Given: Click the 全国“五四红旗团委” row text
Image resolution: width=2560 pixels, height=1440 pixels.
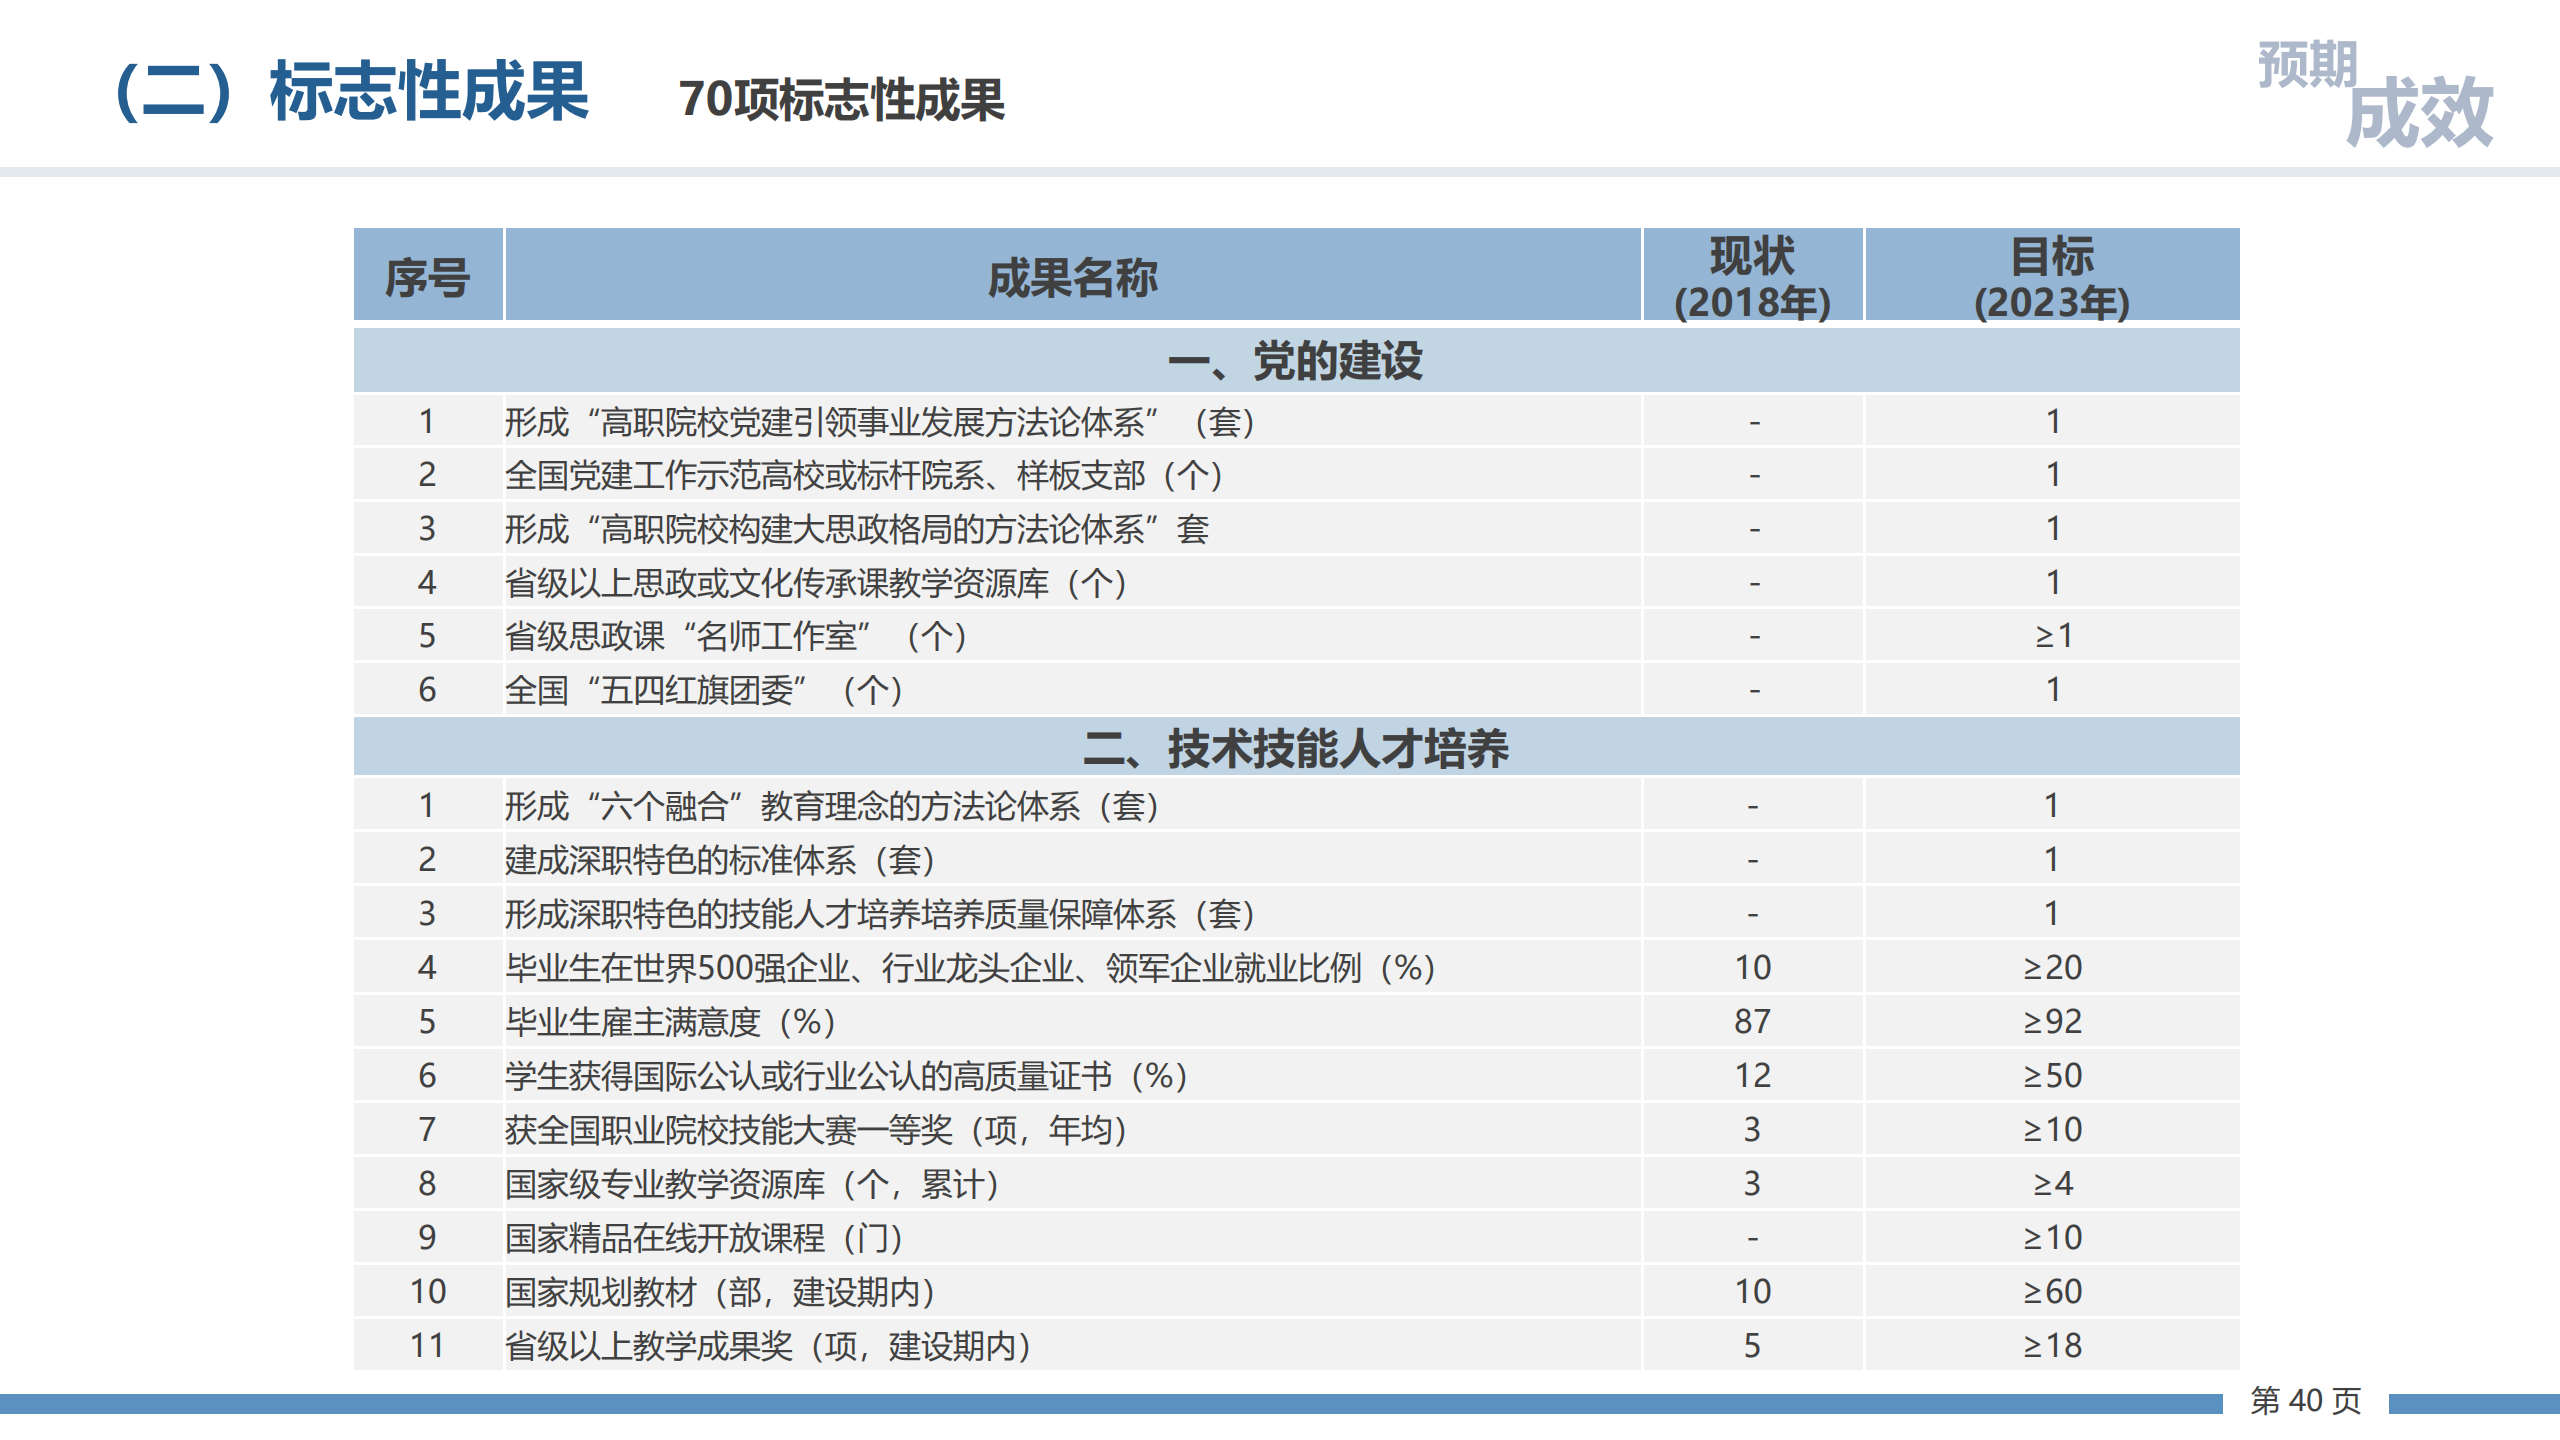Looking at the screenshot, I should [704, 690].
